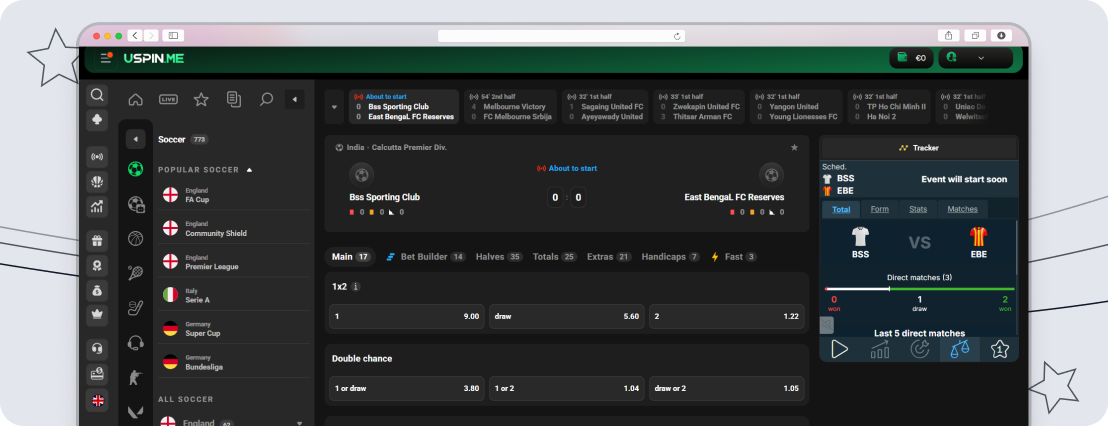This screenshot has height=426, width=1108.
Task: Open the gift bonuses icon
Action: [98, 241]
